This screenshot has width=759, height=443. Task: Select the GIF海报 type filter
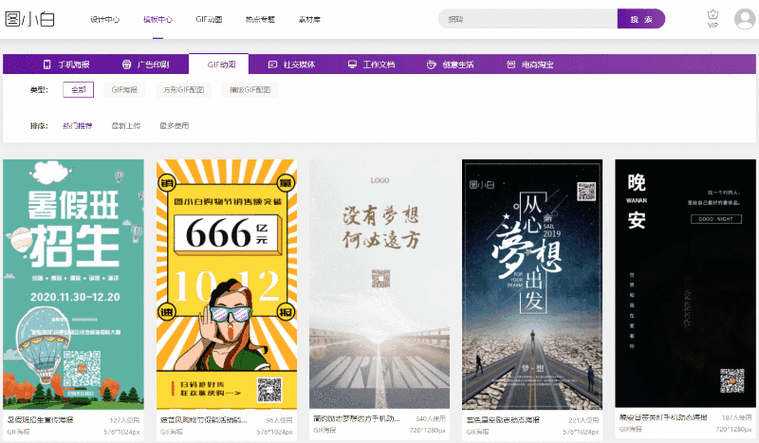click(126, 90)
